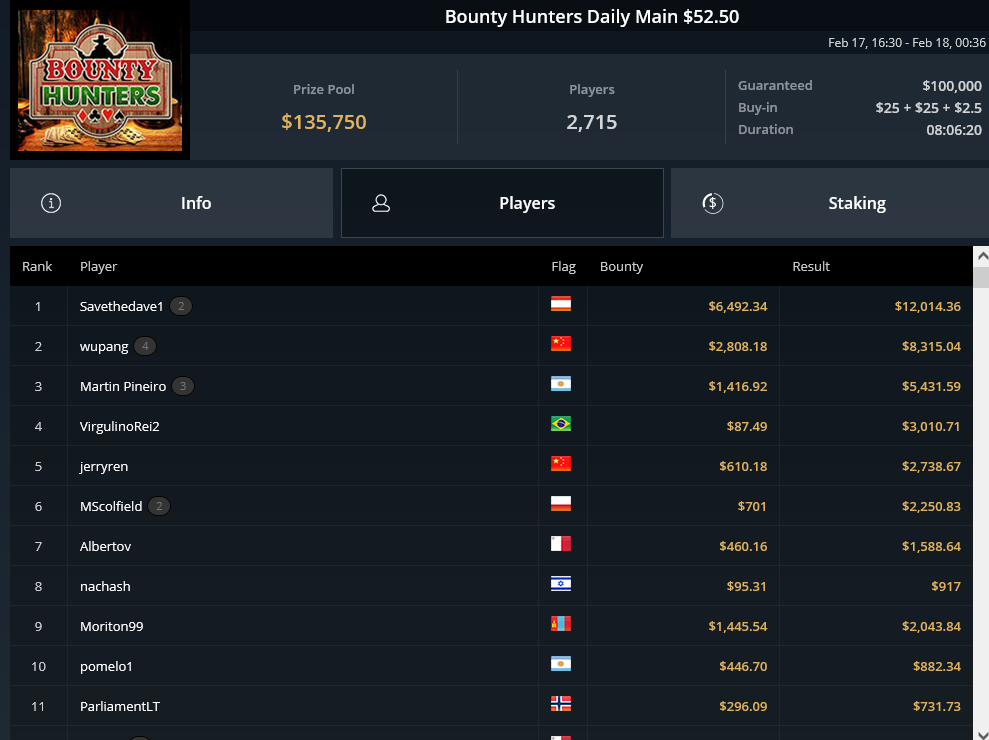Sort by the Bounty column header
Image resolution: width=989 pixels, height=740 pixels.
(x=621, y=266)
